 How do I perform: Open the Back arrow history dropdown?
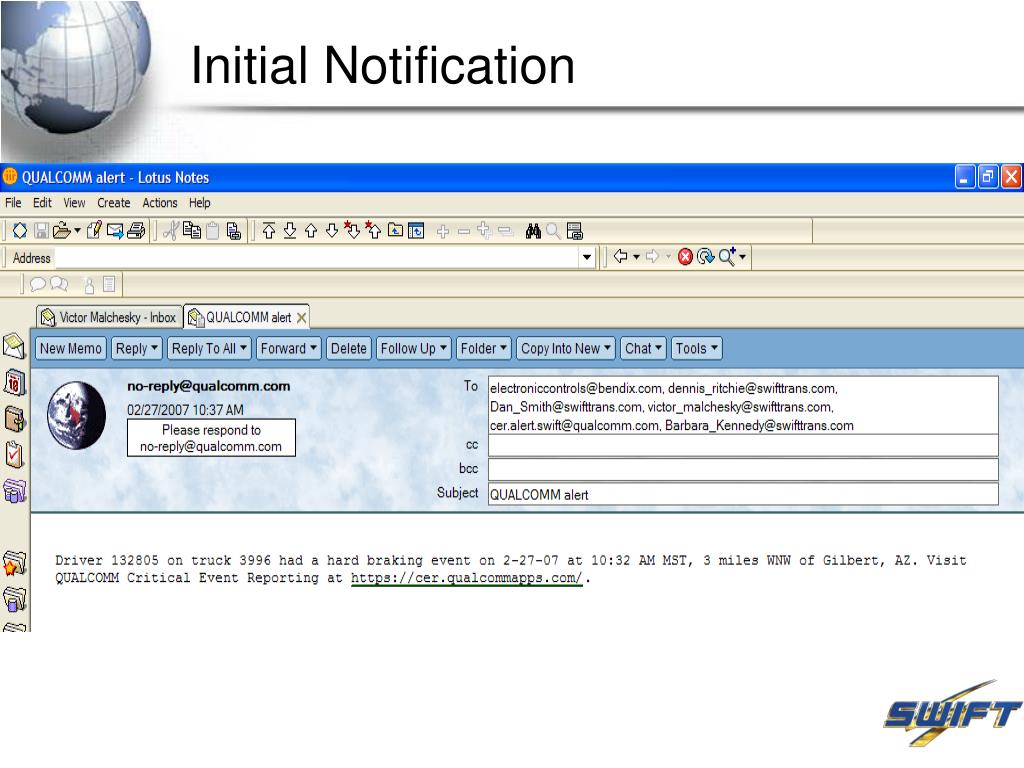(636, 257)
